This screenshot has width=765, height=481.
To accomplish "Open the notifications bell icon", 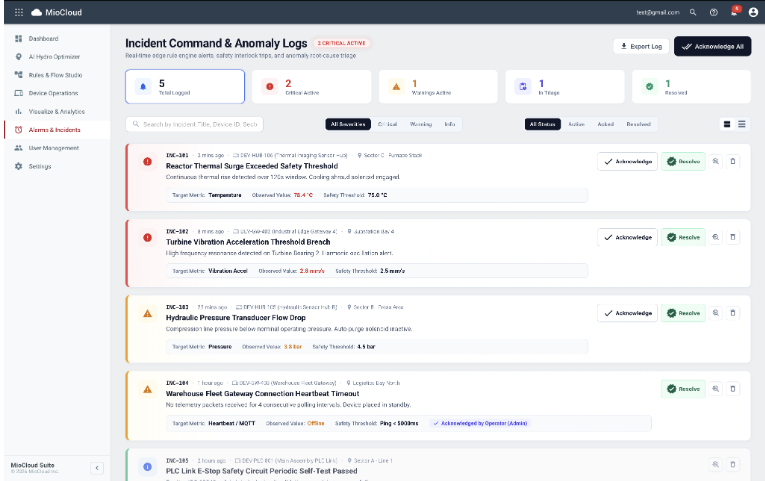I will [734, 12].
